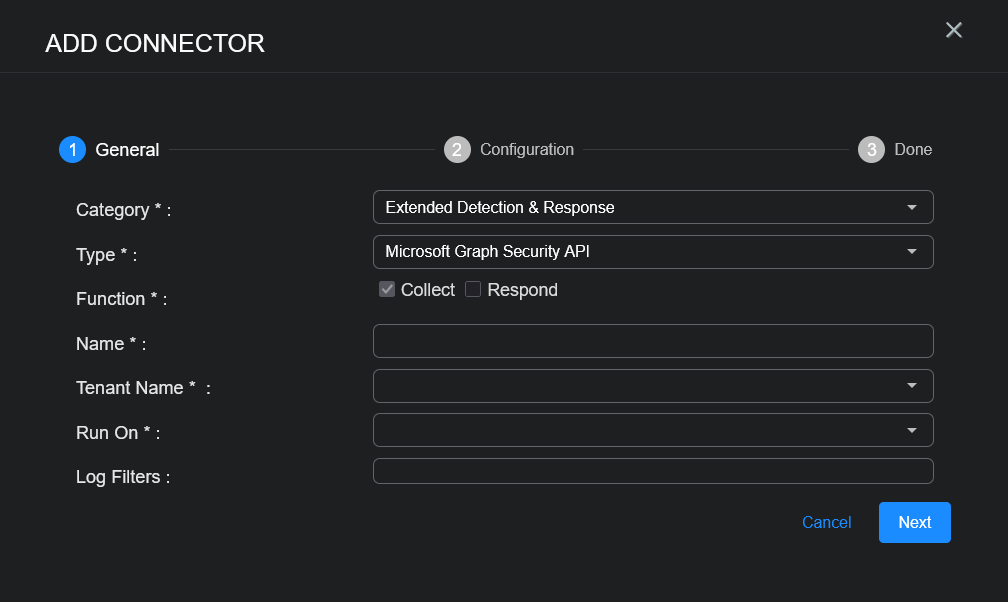1008x602 pixels.
Task: Click the step 2 Configuration circle icon
Action: 457,150
